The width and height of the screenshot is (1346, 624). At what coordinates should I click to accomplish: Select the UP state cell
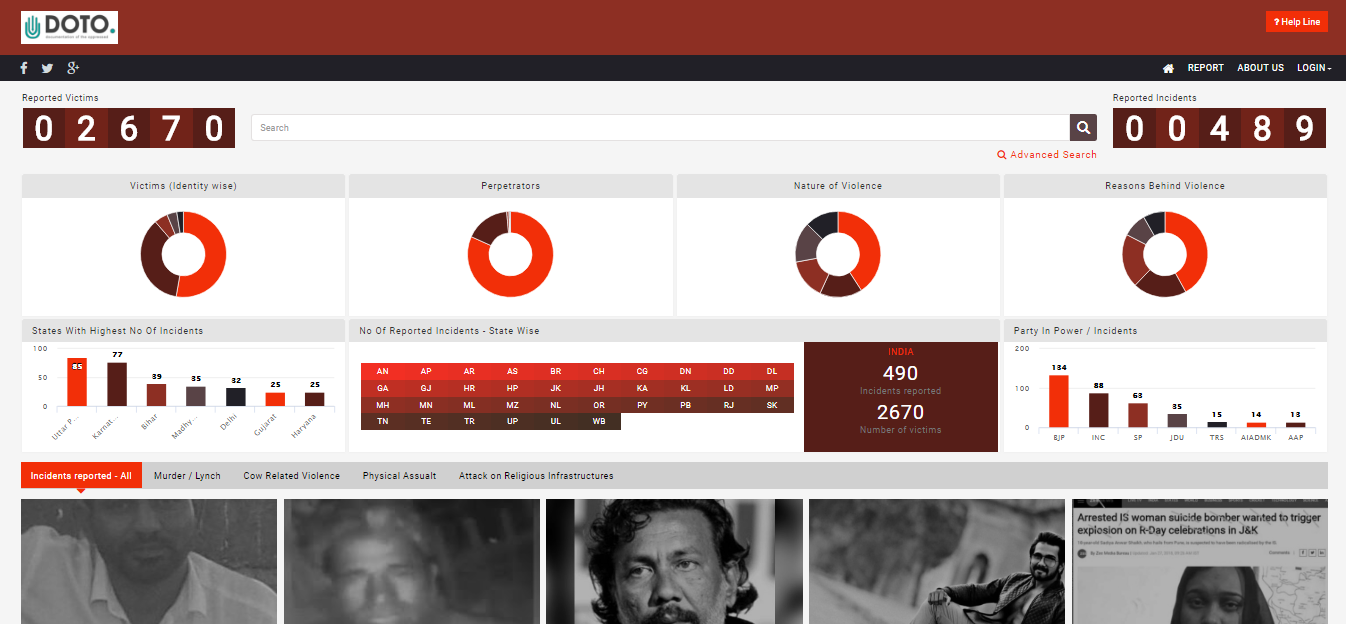[512, 421]
